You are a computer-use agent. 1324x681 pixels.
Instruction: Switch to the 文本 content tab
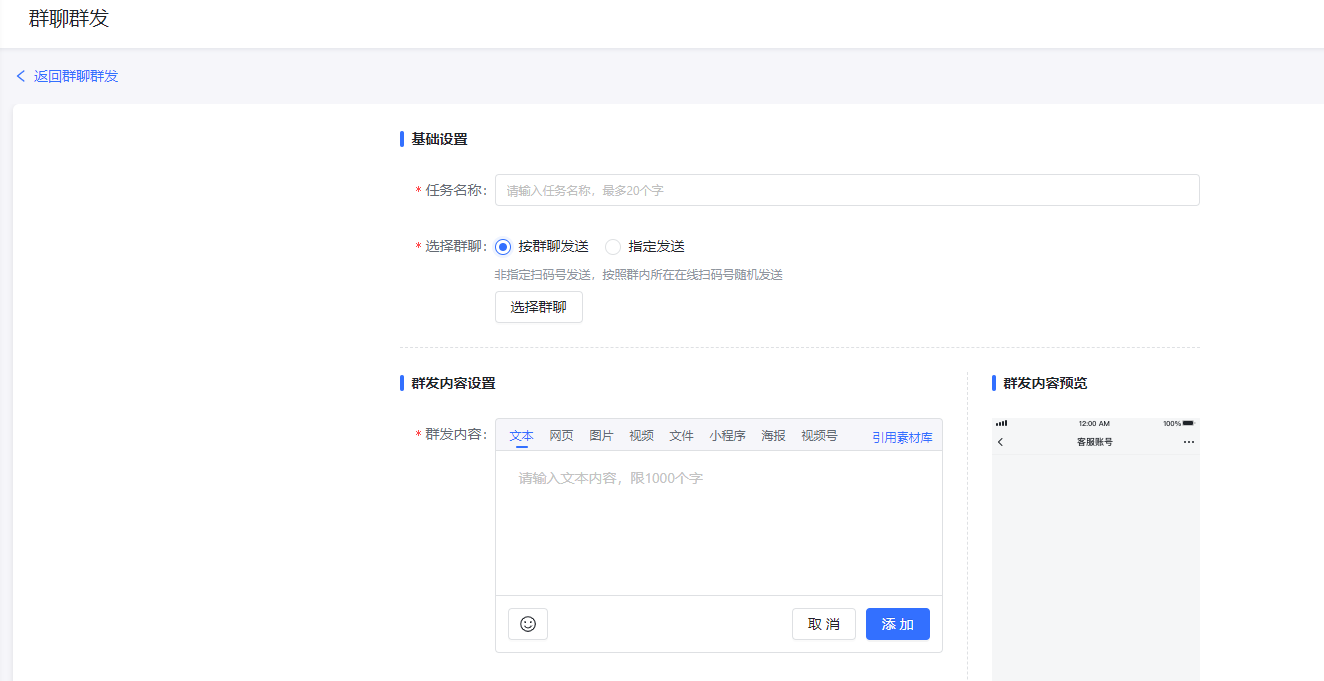click(521, 436)
